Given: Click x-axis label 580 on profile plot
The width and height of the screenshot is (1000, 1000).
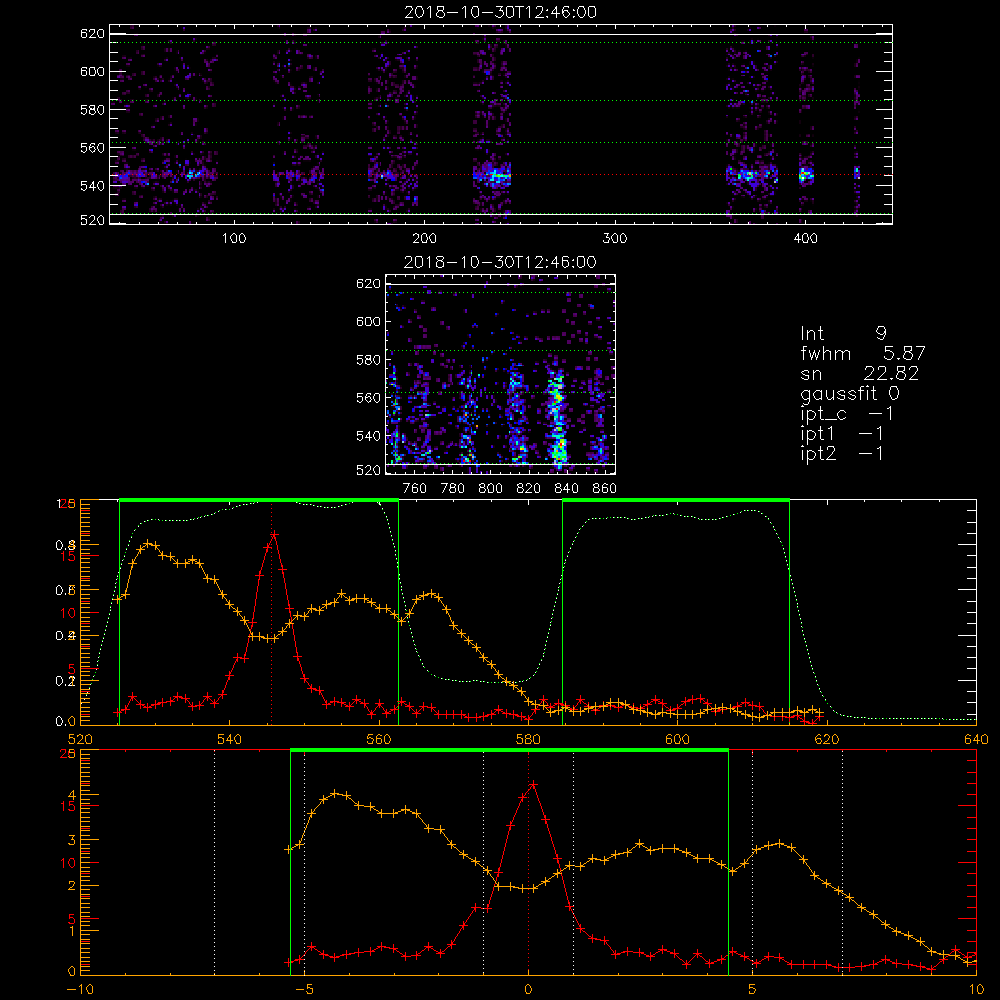Looking at the screenshot, I should click(x=528, y=739).
